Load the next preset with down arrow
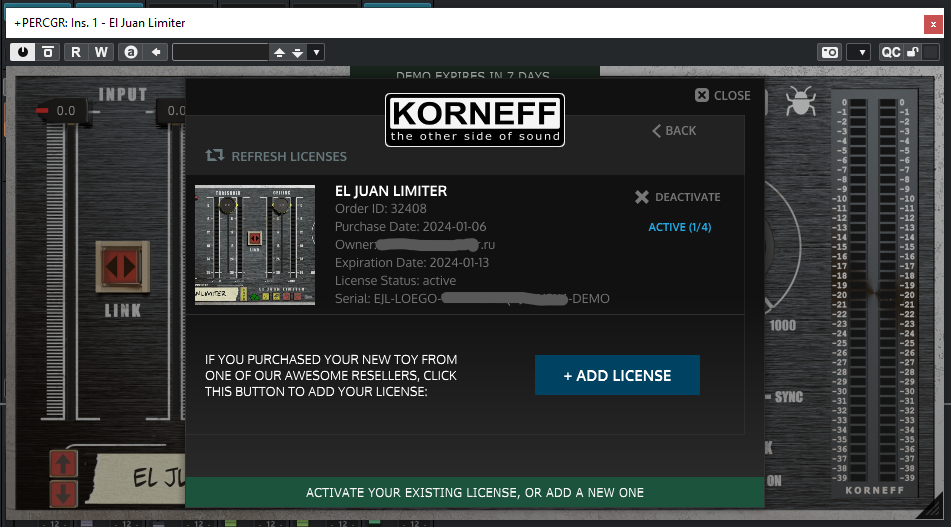The image size is (951, 527). point(297,53)
